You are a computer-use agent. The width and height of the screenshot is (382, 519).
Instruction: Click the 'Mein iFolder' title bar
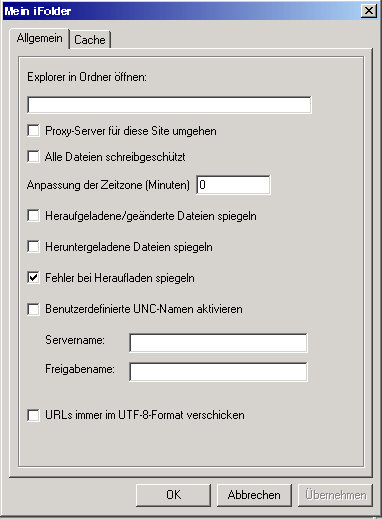pyautogui.click(x=180, y=11)
